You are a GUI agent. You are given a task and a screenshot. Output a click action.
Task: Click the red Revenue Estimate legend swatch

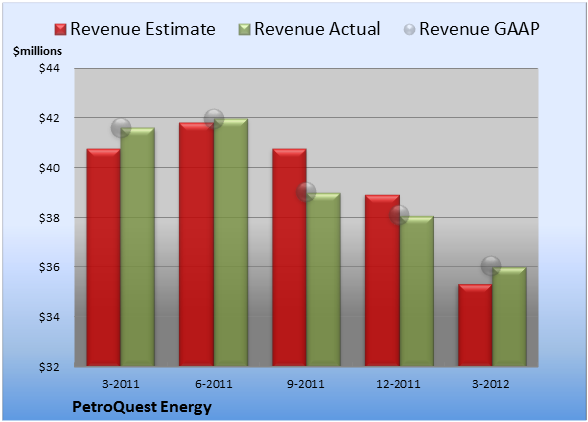(60, 30)
